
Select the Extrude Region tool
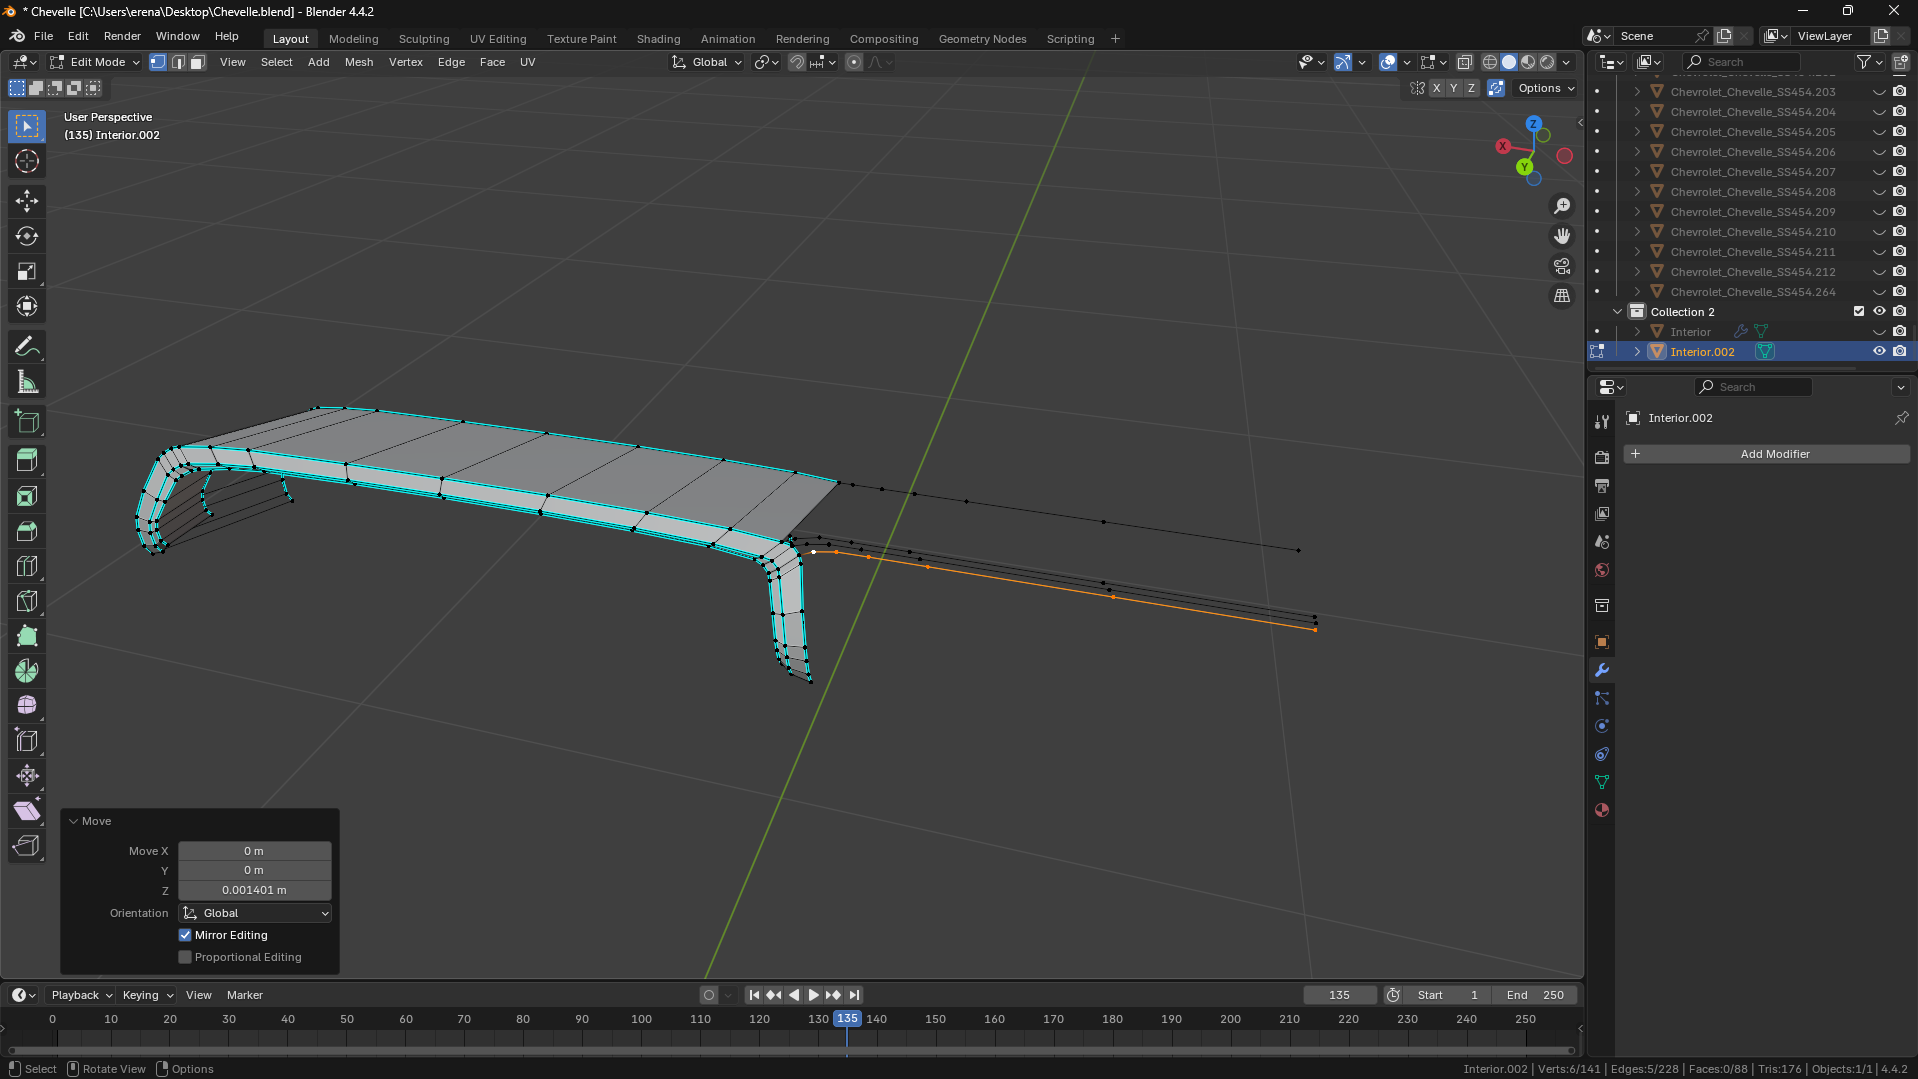tap(27, 461)
